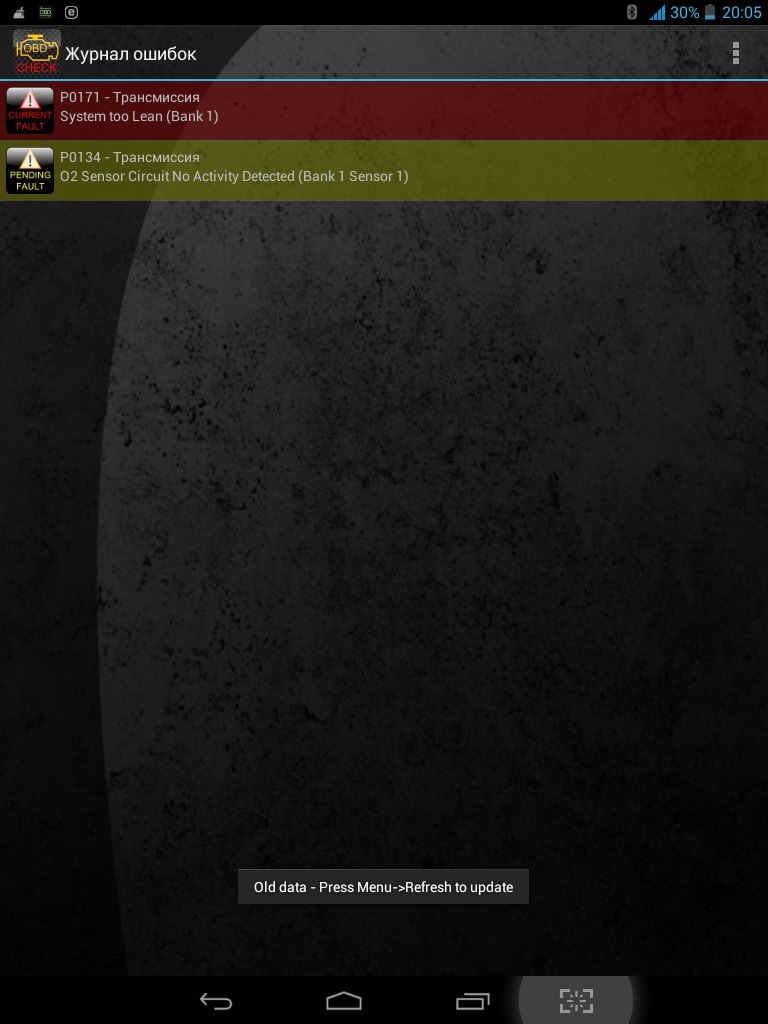Viewport: 768px width, 1024px height.
Task: Tap the Bluetooth status icon
Action: click(632, 12)
